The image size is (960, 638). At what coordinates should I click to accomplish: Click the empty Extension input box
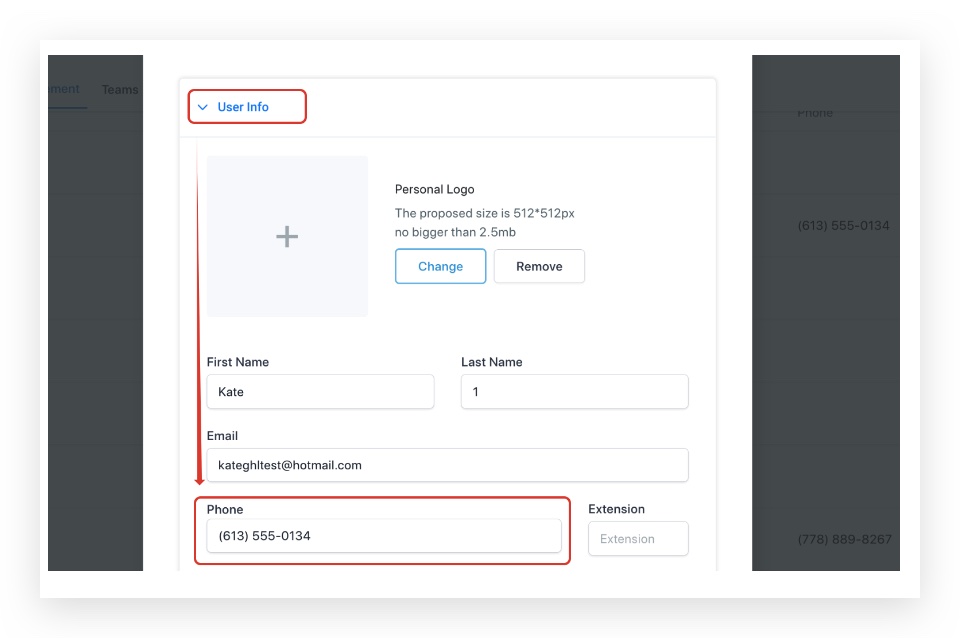pyautogui.click(x=638, y=539)
